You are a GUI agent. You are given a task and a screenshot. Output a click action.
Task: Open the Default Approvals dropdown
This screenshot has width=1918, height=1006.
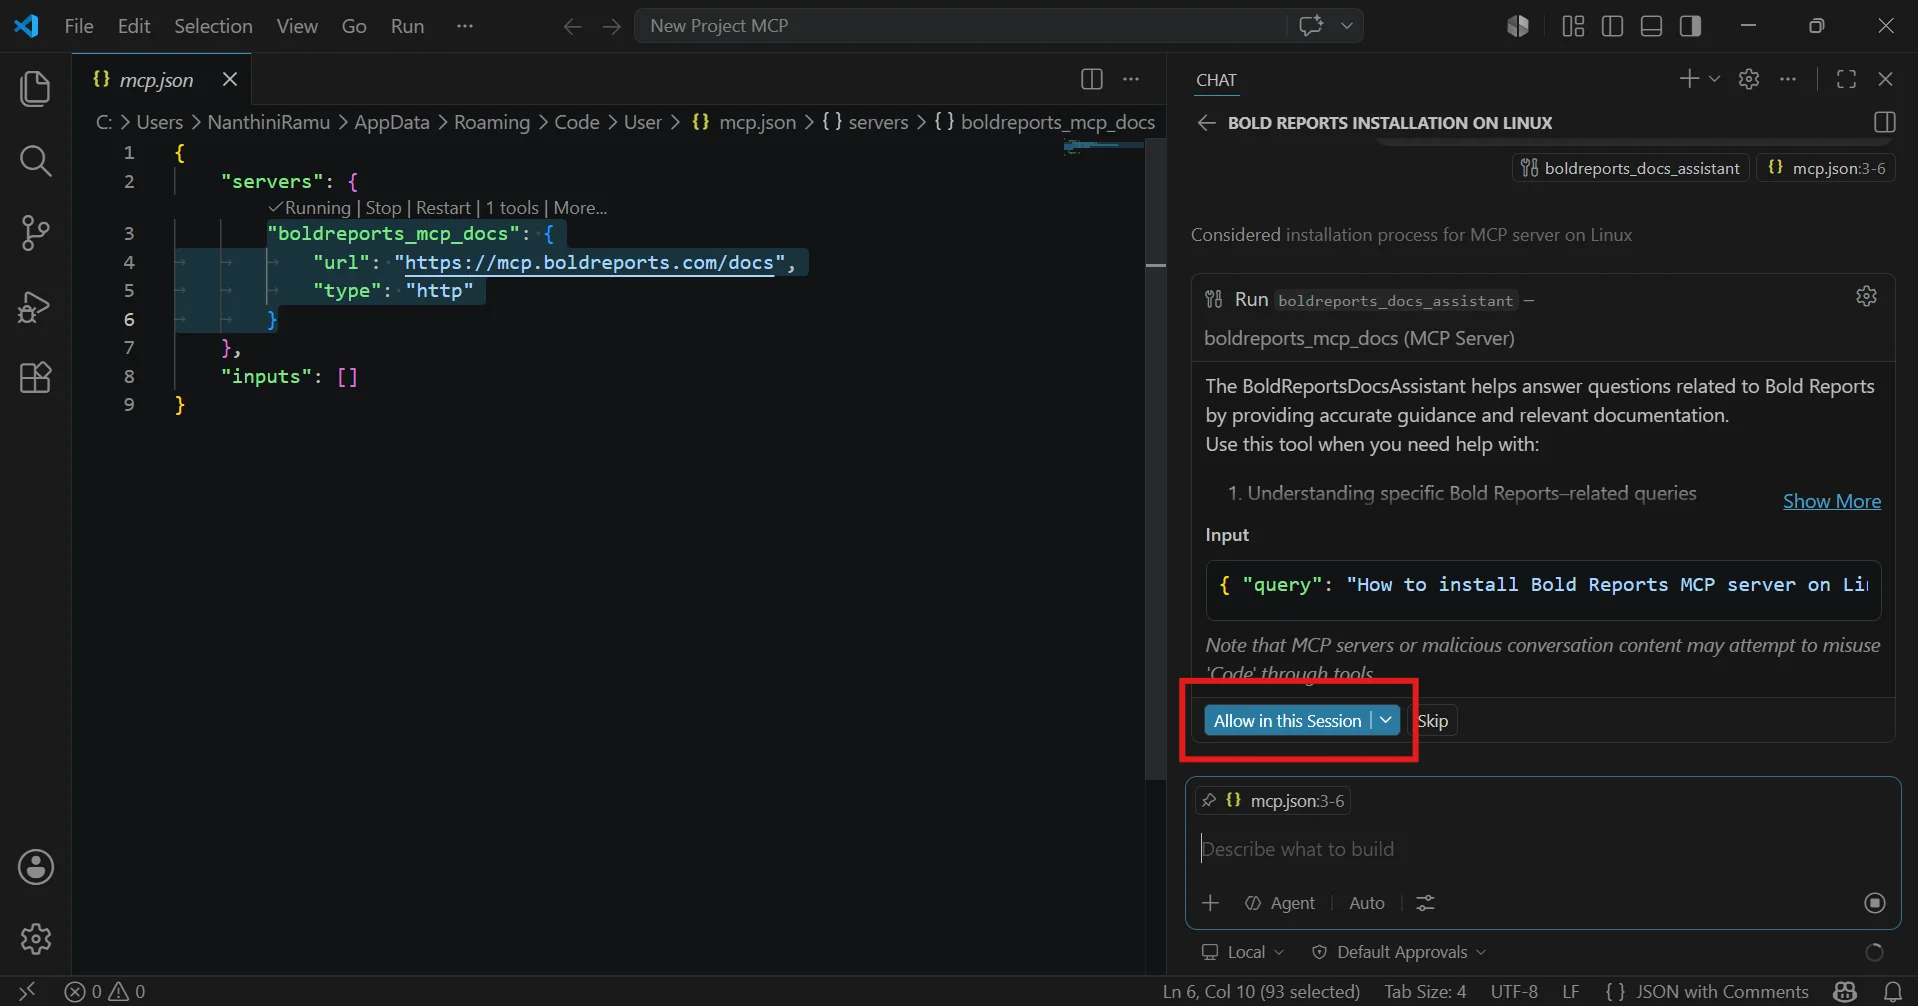click(x=1399, y=952)
